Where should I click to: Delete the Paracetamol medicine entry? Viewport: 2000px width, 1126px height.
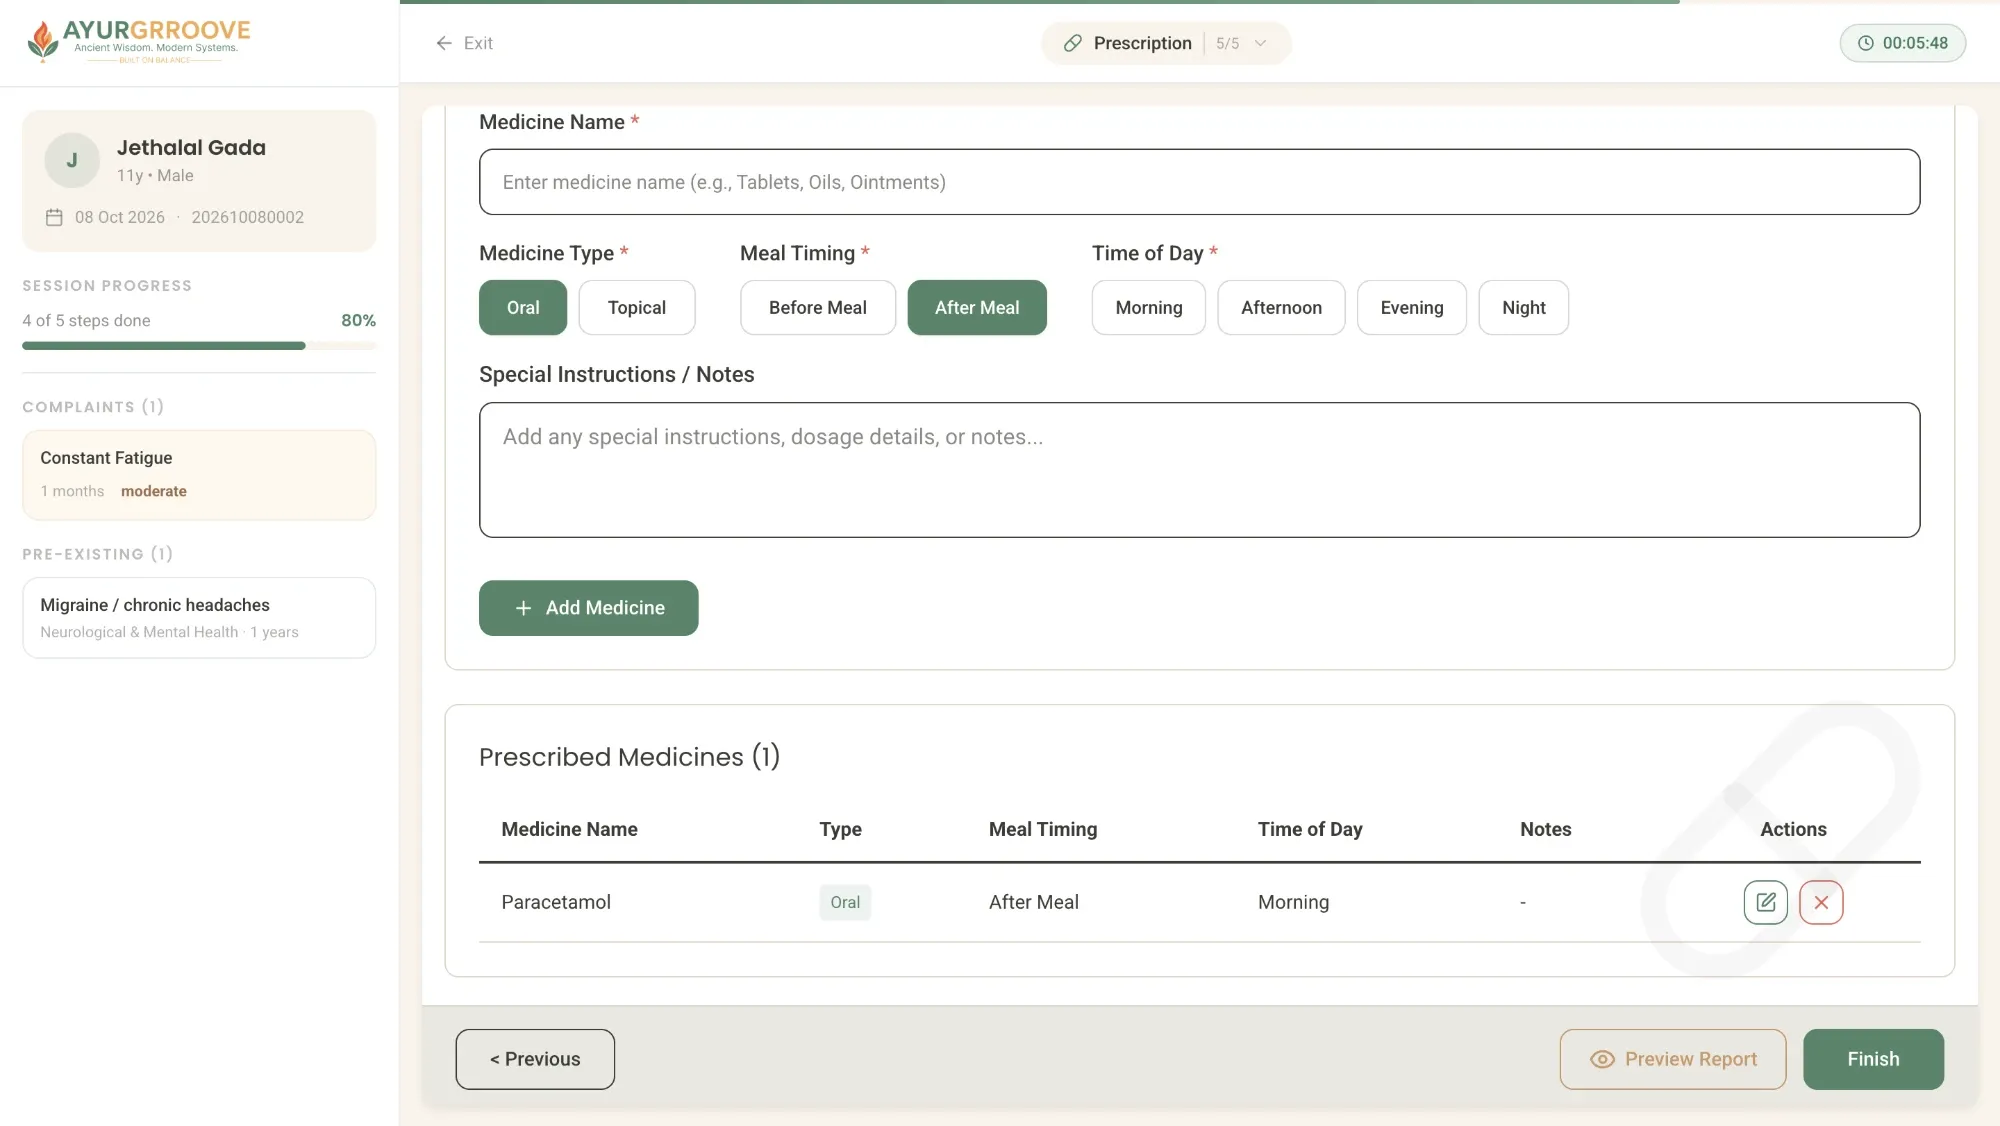click(1821, 902)
